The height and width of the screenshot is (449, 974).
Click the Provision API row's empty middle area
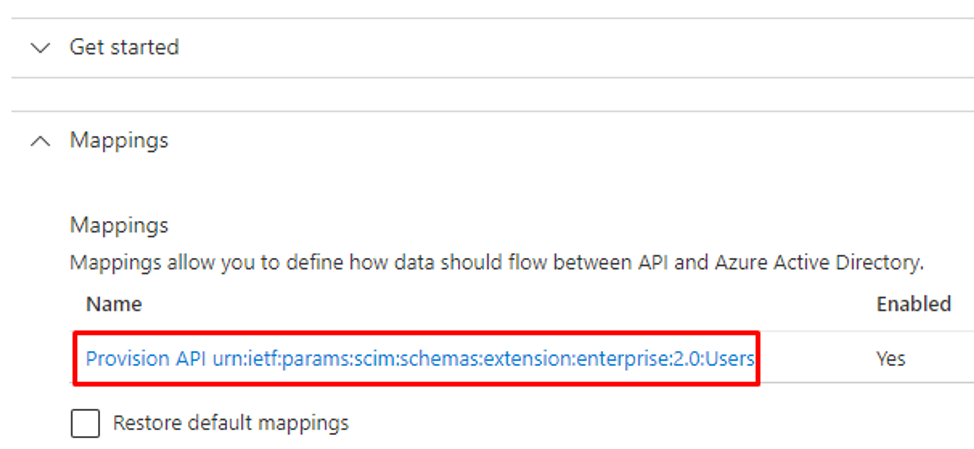tap(814, 359)
